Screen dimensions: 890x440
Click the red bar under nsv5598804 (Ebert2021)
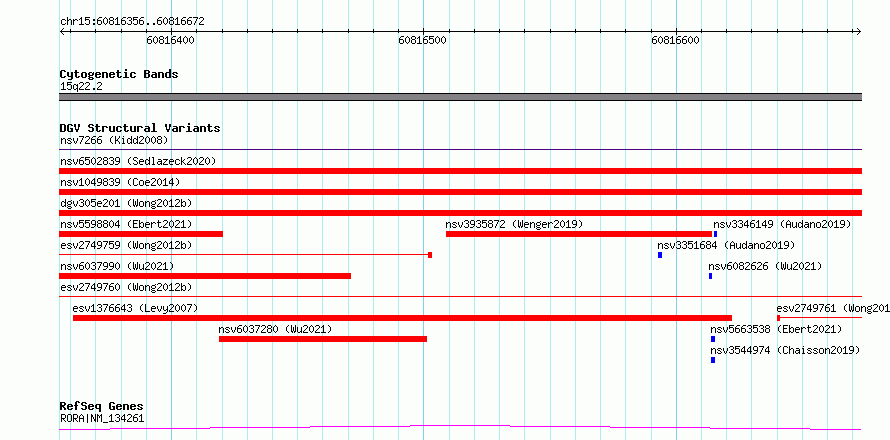141,234
